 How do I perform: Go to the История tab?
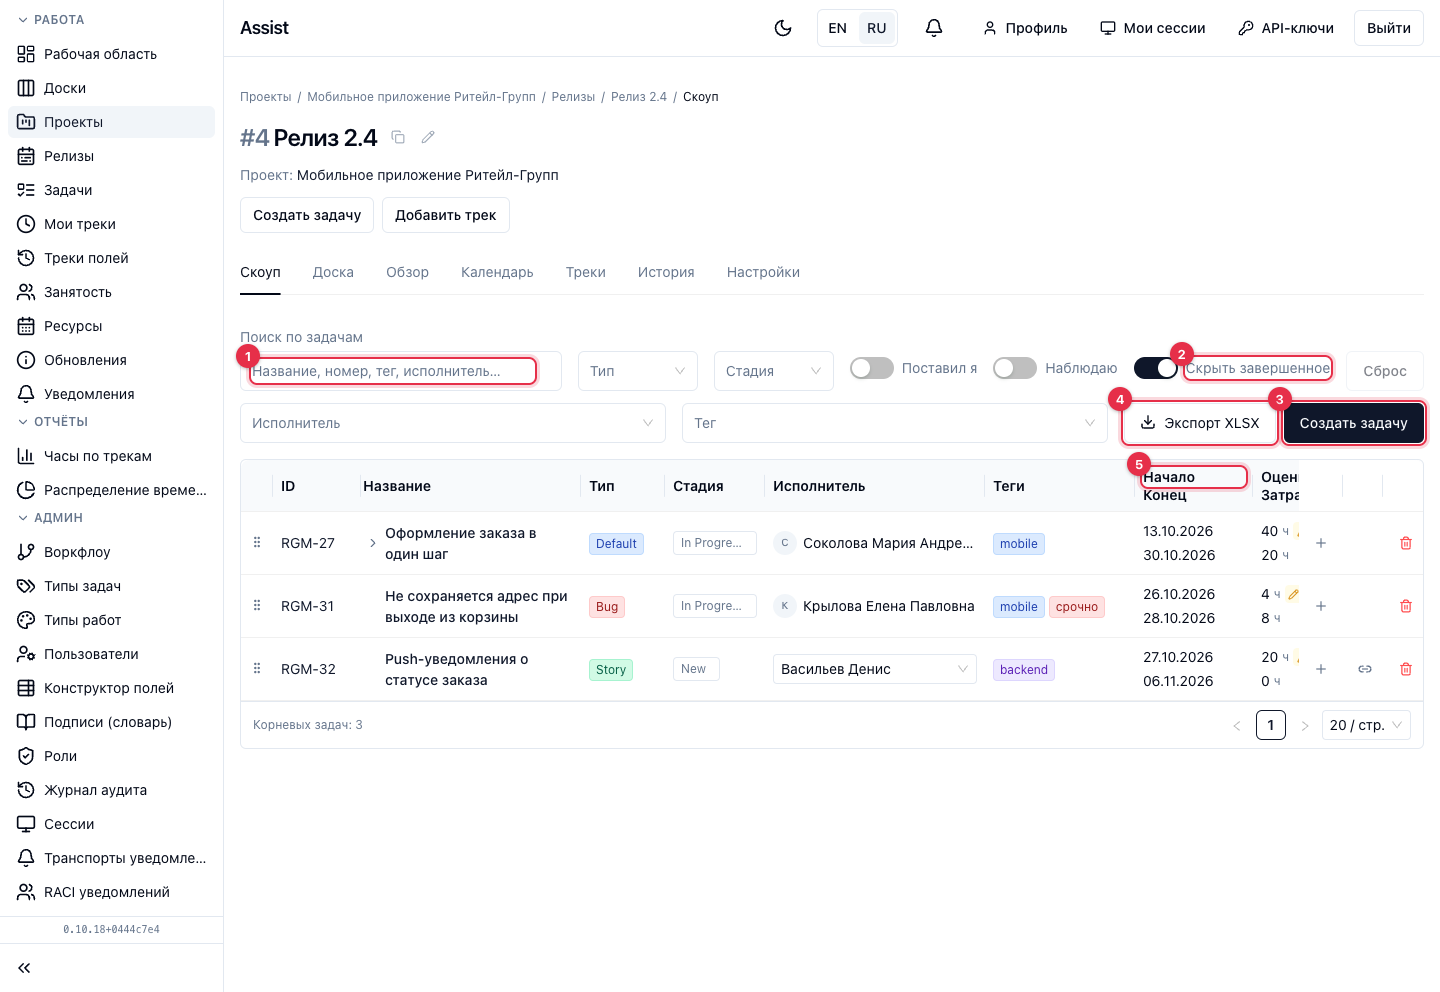coord(666,272)
